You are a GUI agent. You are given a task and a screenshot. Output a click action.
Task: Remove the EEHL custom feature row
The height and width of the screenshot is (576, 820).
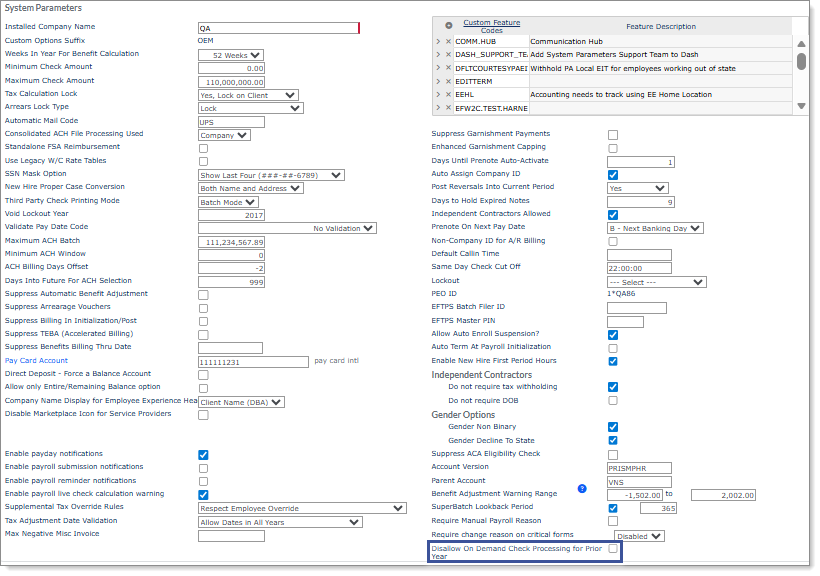click(x=449, y=94)
